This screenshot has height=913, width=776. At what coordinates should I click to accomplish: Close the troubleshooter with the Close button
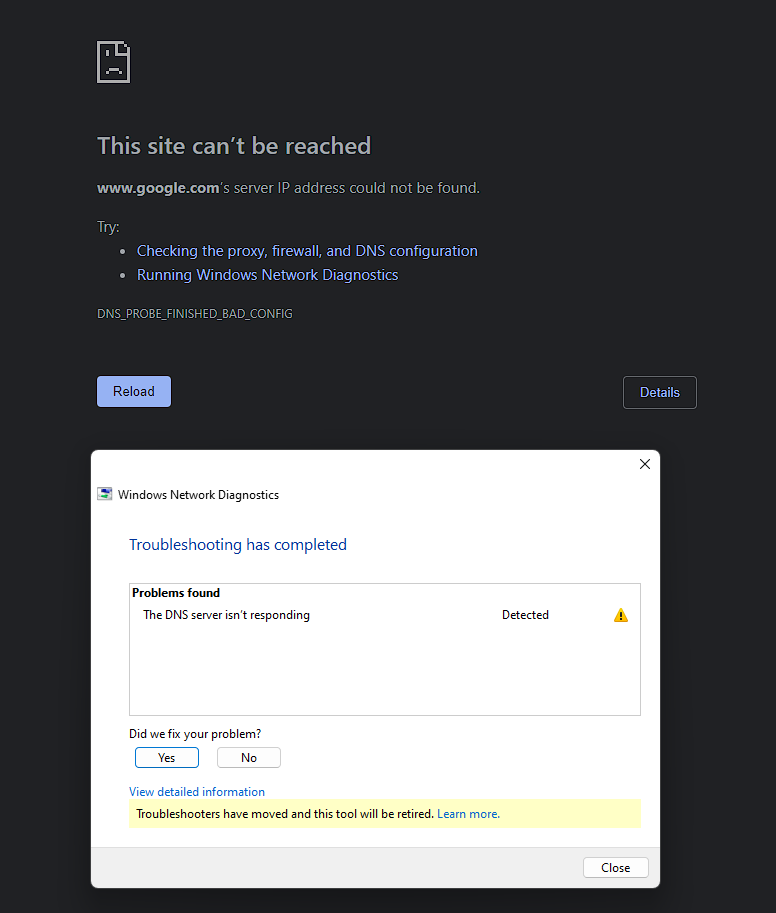[615, 867]
